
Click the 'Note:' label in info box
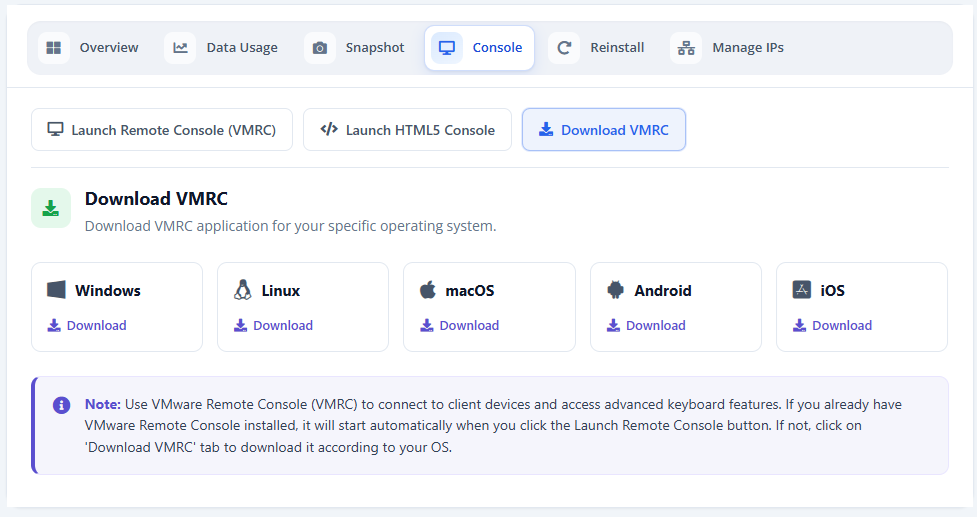103,404
